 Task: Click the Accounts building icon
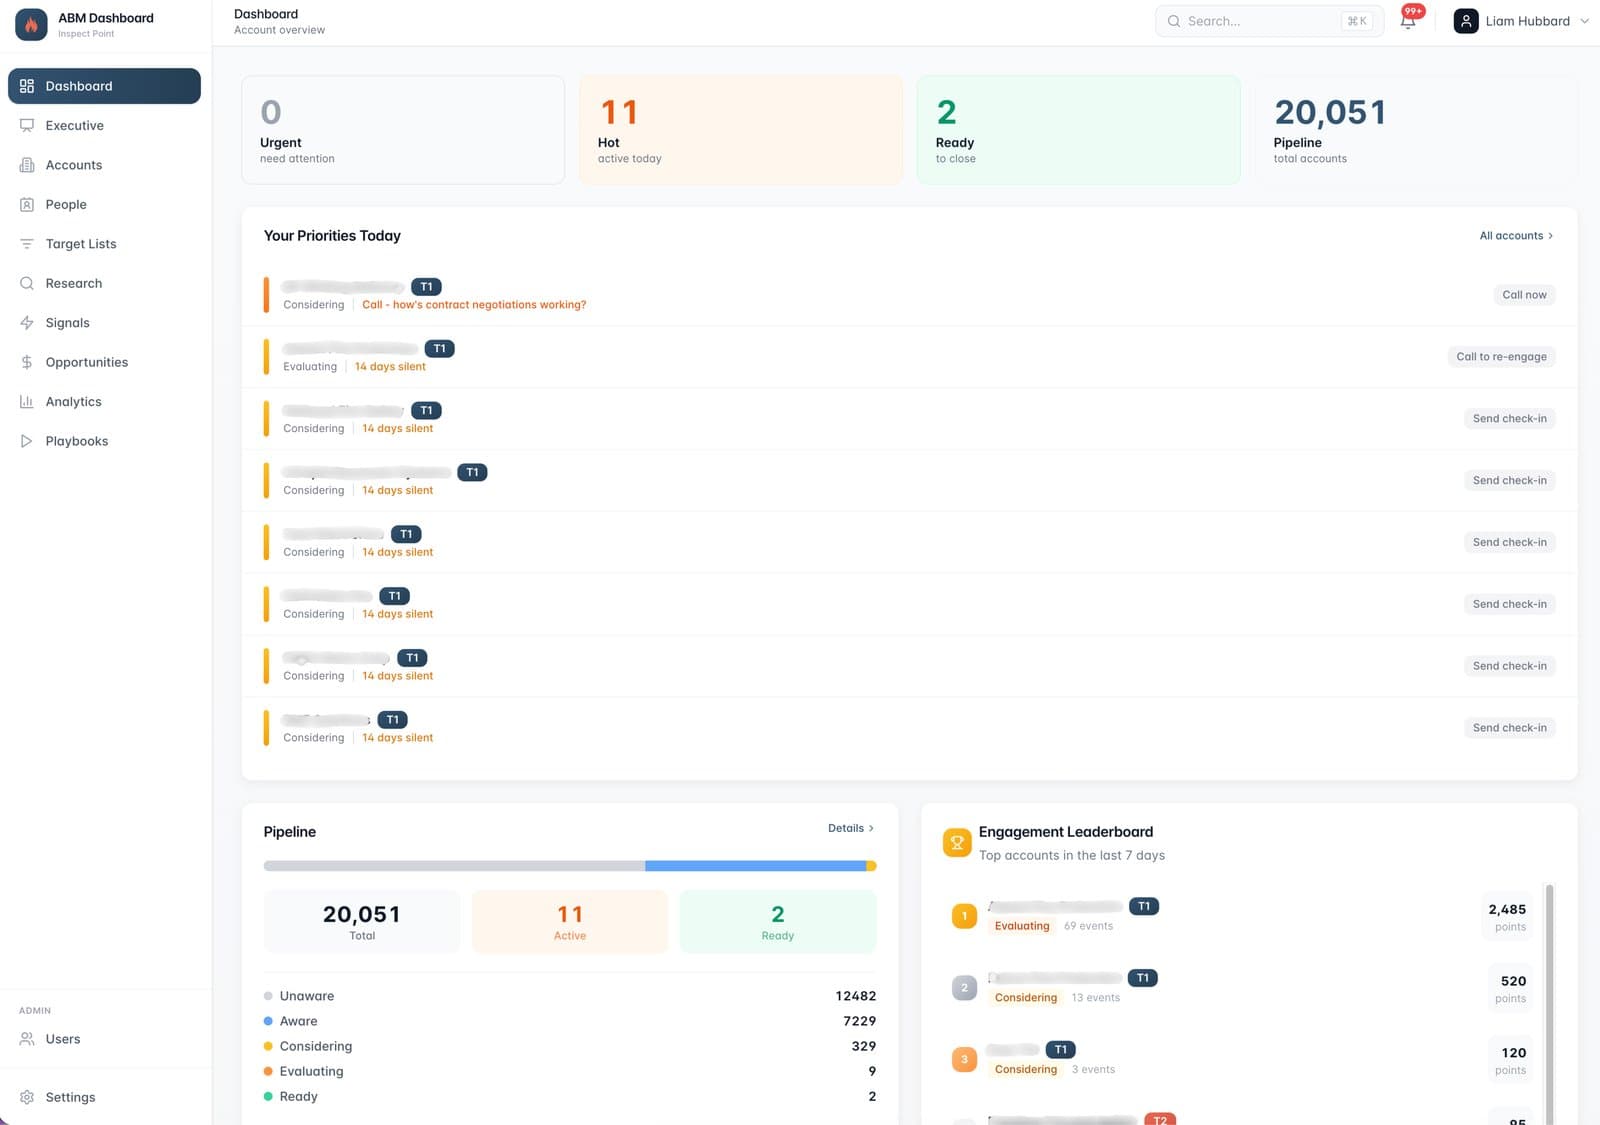pyautogui.click(x=27, y=165)
